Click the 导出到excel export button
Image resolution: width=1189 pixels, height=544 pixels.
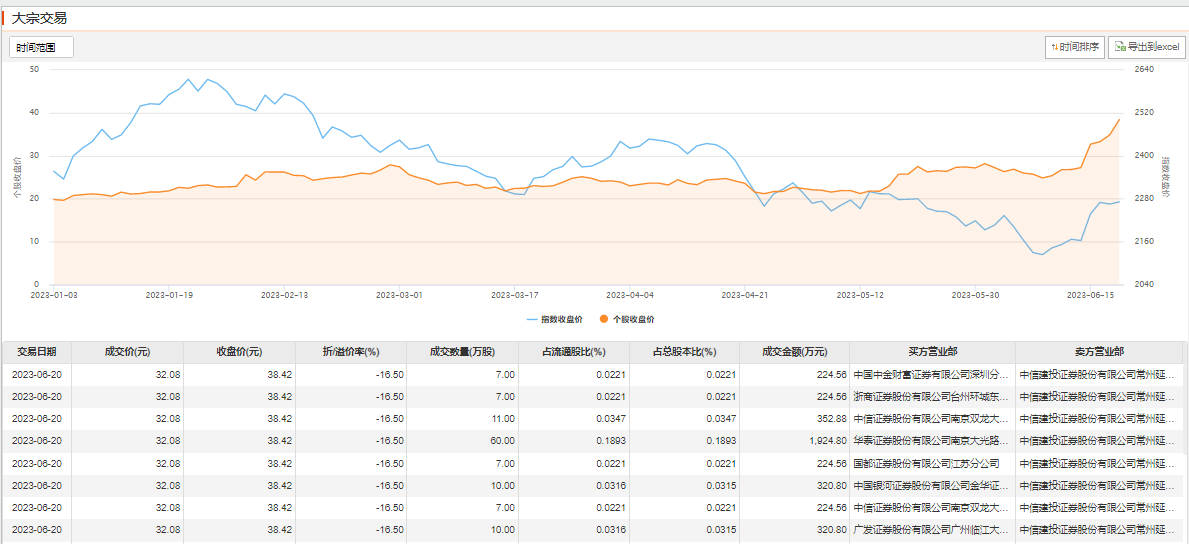[x=1147, y=47]
